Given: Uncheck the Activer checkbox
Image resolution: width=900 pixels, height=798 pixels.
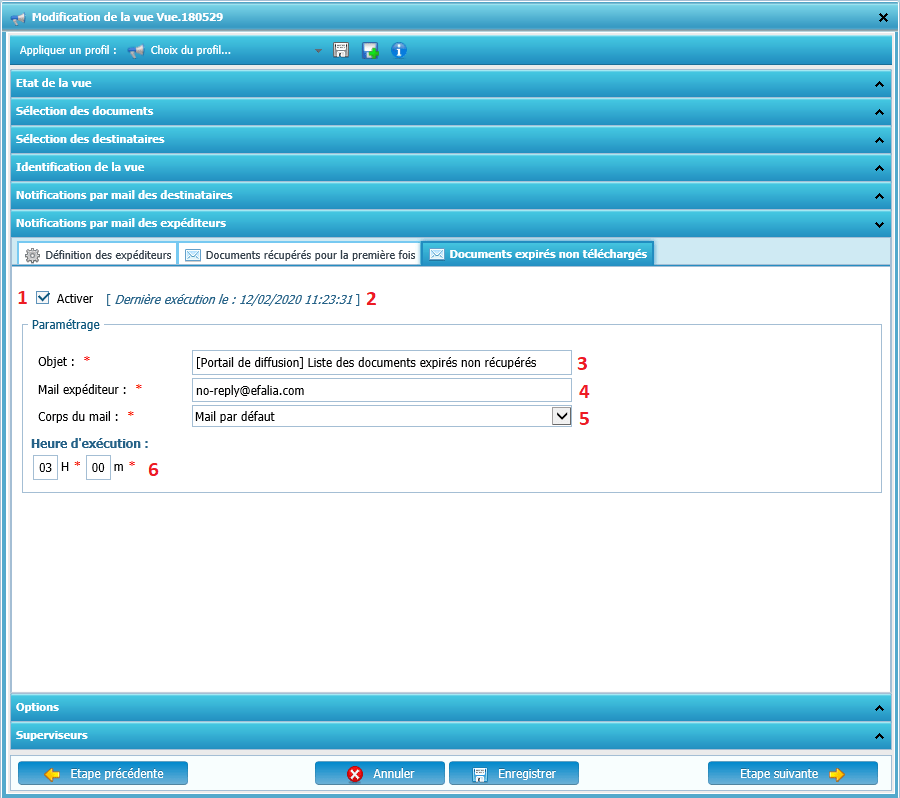Looking at the screenshot, I should coord(42,298).
